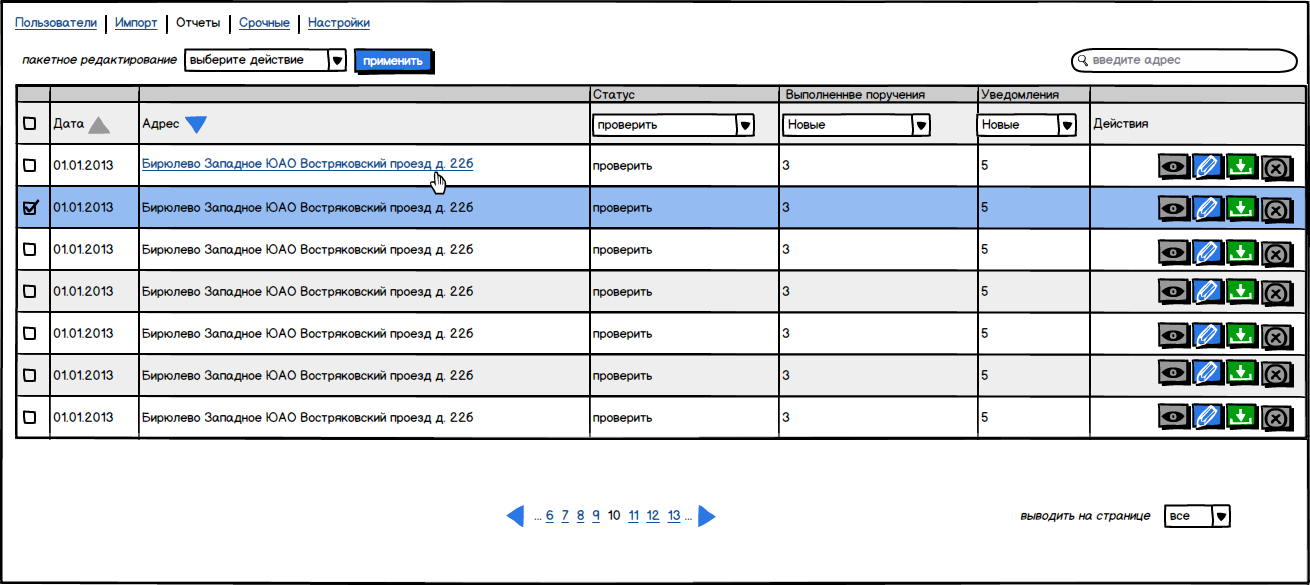Switch to the Настройки tab
1310x585 pixels.
338,23
